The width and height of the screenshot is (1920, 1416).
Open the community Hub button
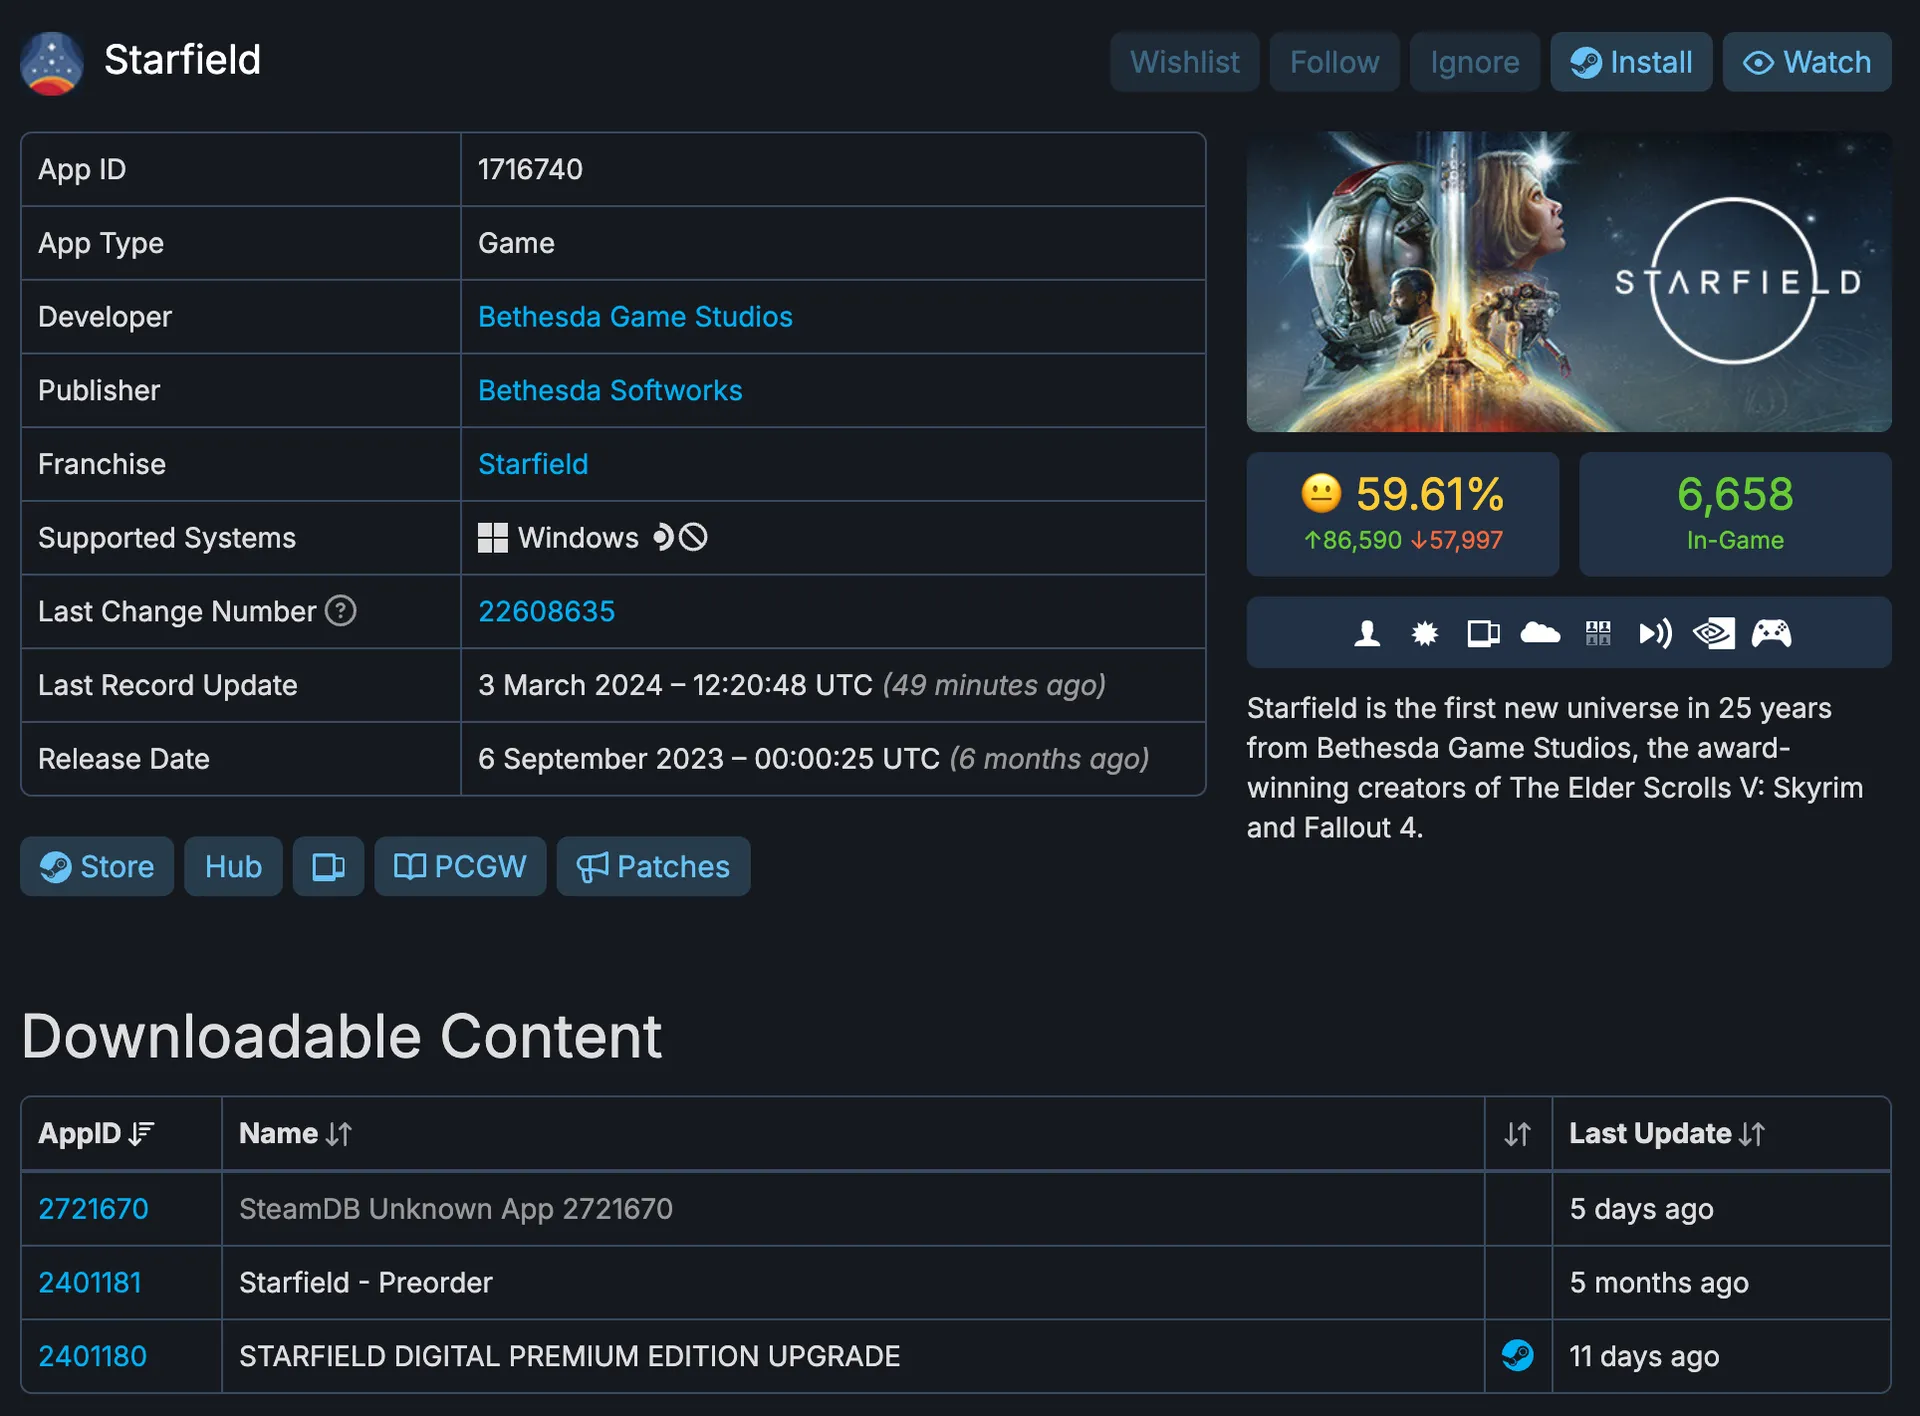[x=233, y=866]
